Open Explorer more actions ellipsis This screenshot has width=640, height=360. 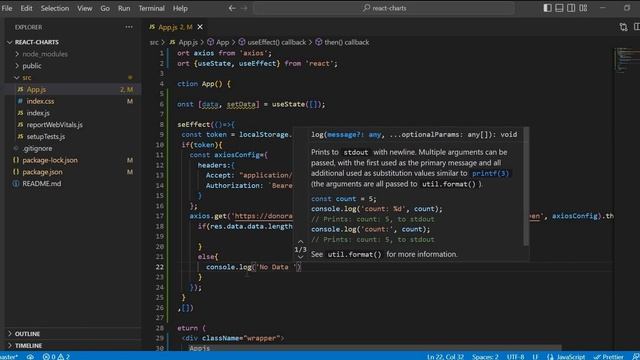click(129, 27)
